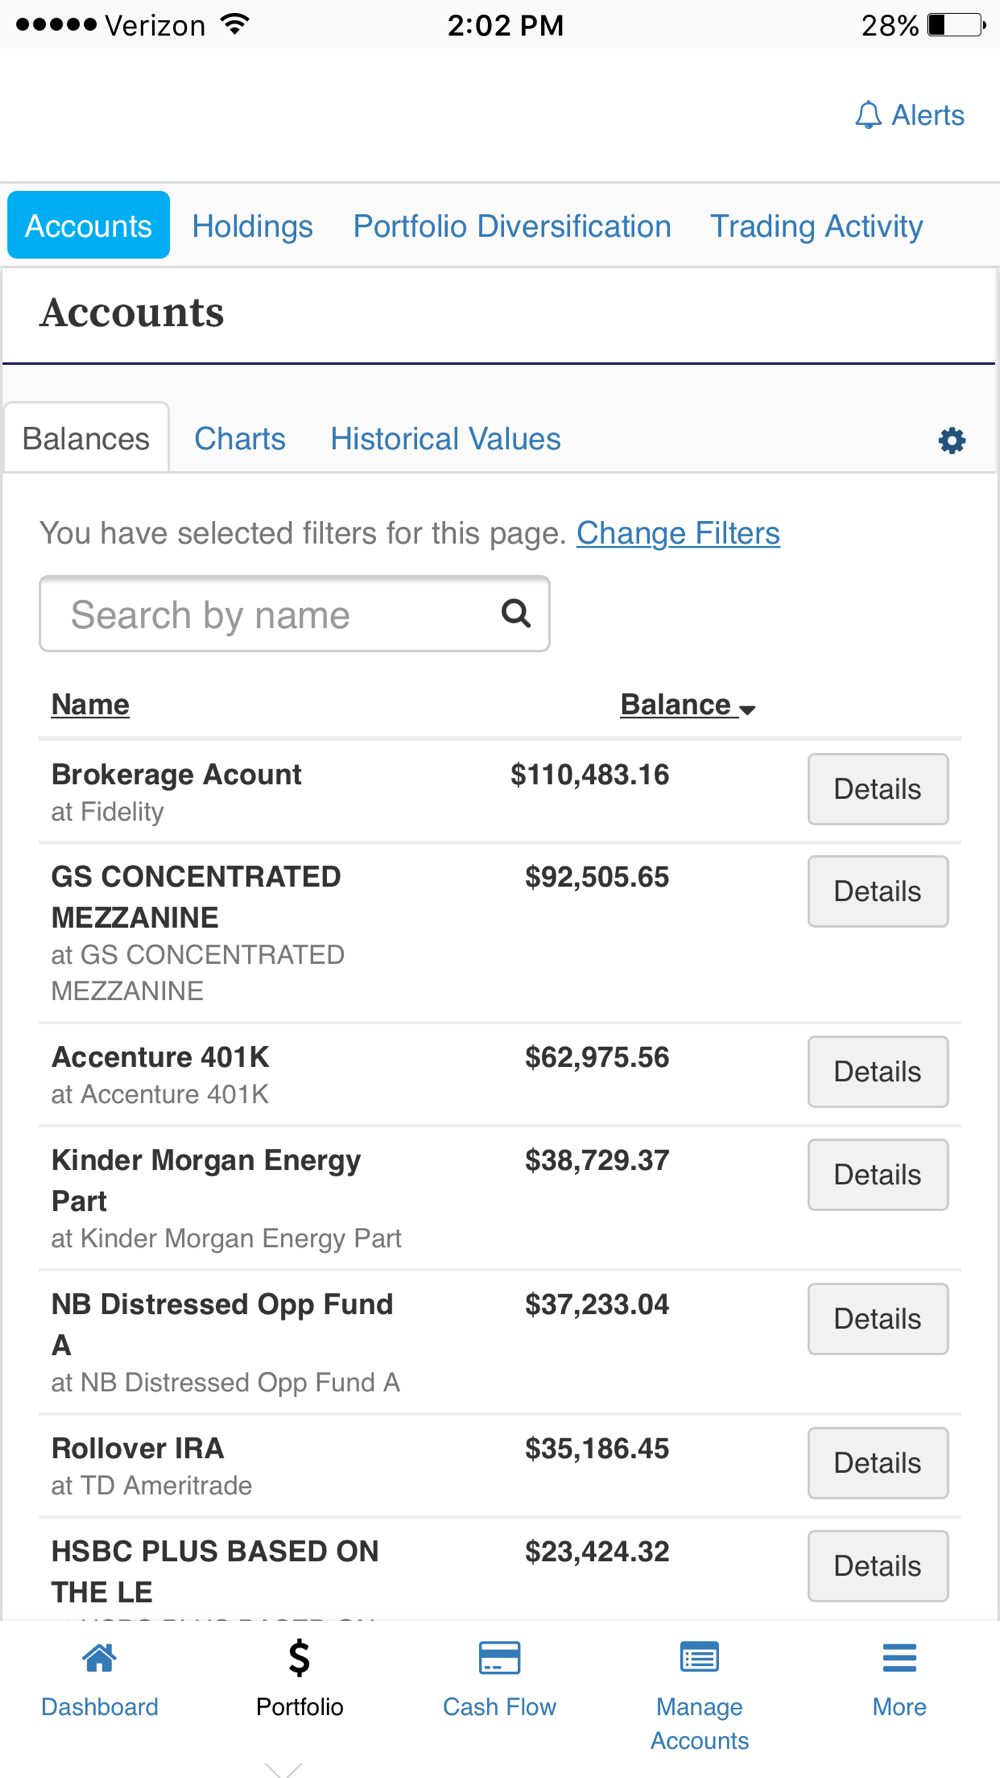Screen dimensions: 1000x1778
Task: Open the More hamburger menu icon
Action: click(x=899, y=1658)
